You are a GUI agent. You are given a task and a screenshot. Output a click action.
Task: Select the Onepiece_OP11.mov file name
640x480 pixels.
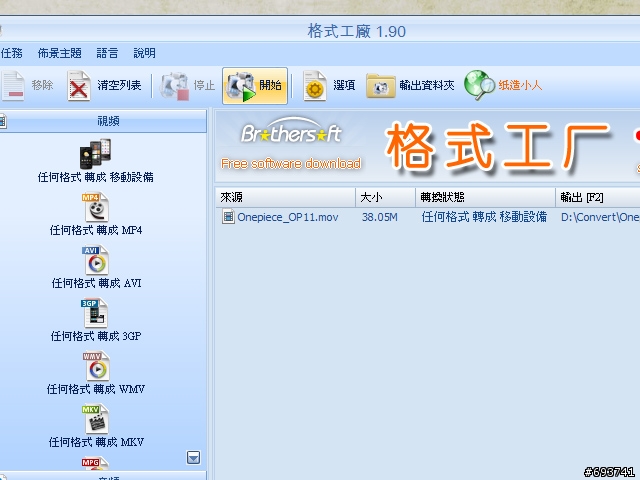(288, 217)
